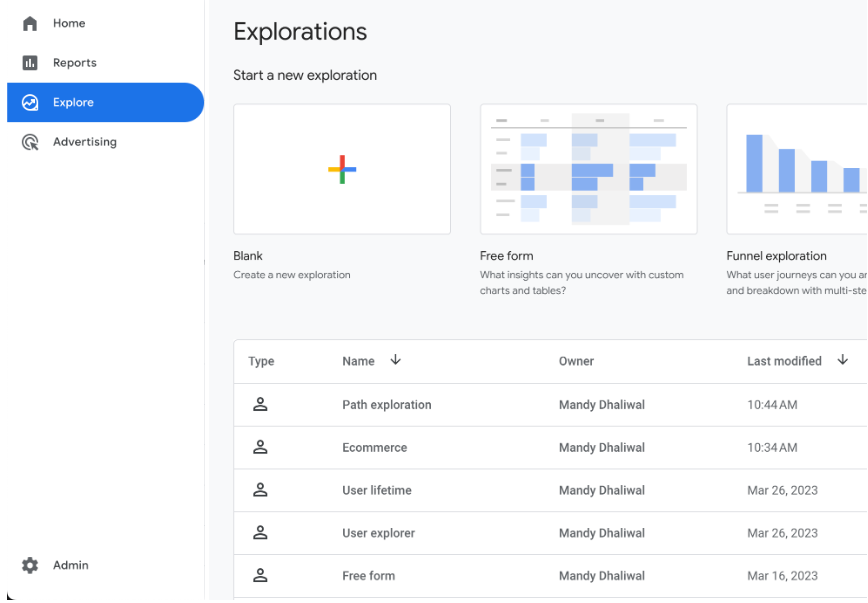This screenshot has width=868, height=603.
Task: Click the Type column header
Action: (261, 362)
